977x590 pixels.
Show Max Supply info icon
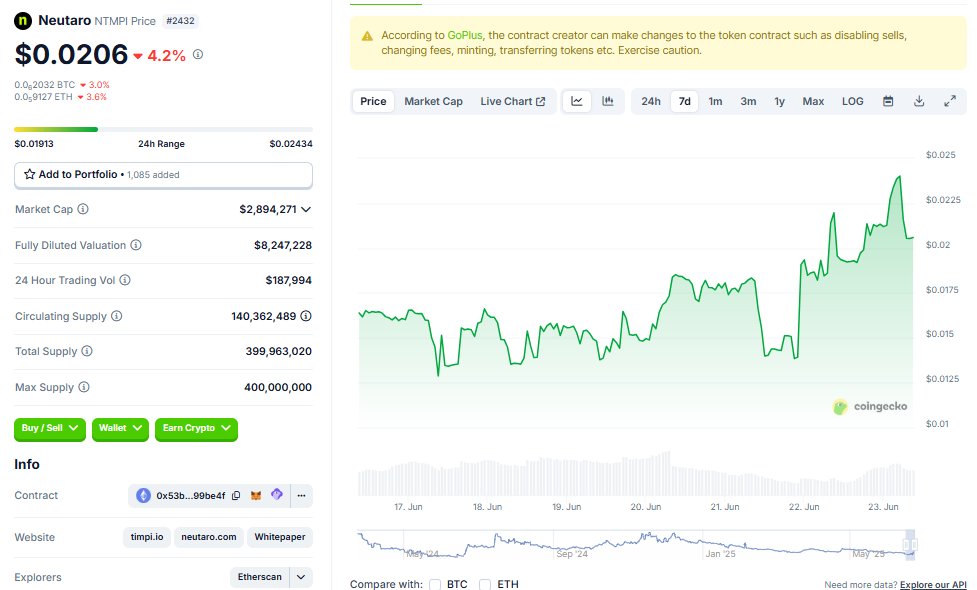[84, 387]
